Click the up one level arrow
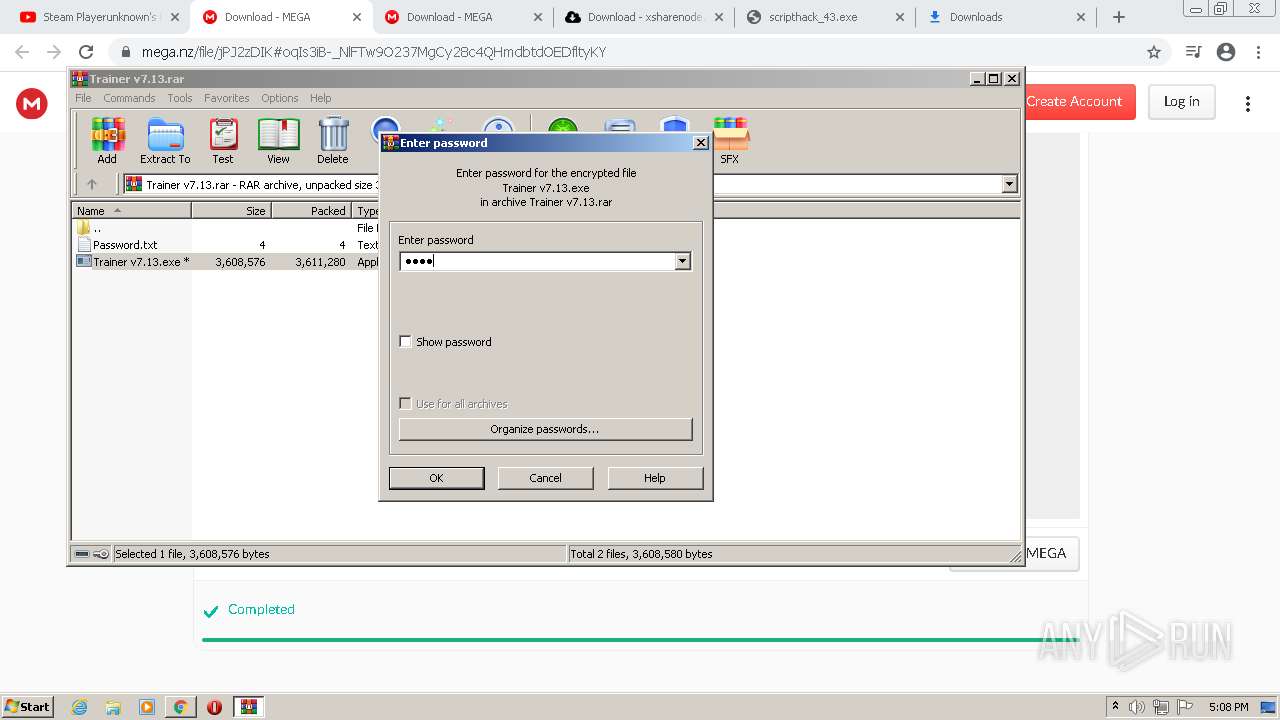 coord(92,184)
